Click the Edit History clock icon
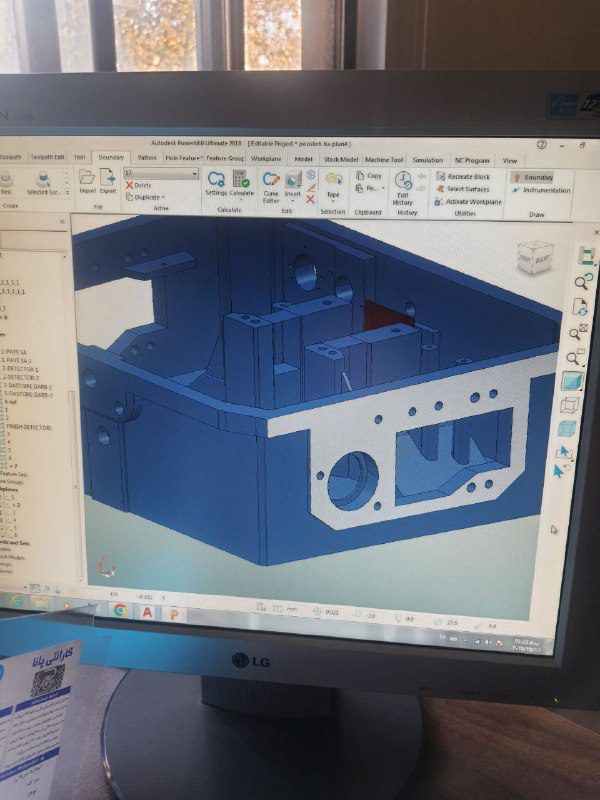 [x=403, y=183]
